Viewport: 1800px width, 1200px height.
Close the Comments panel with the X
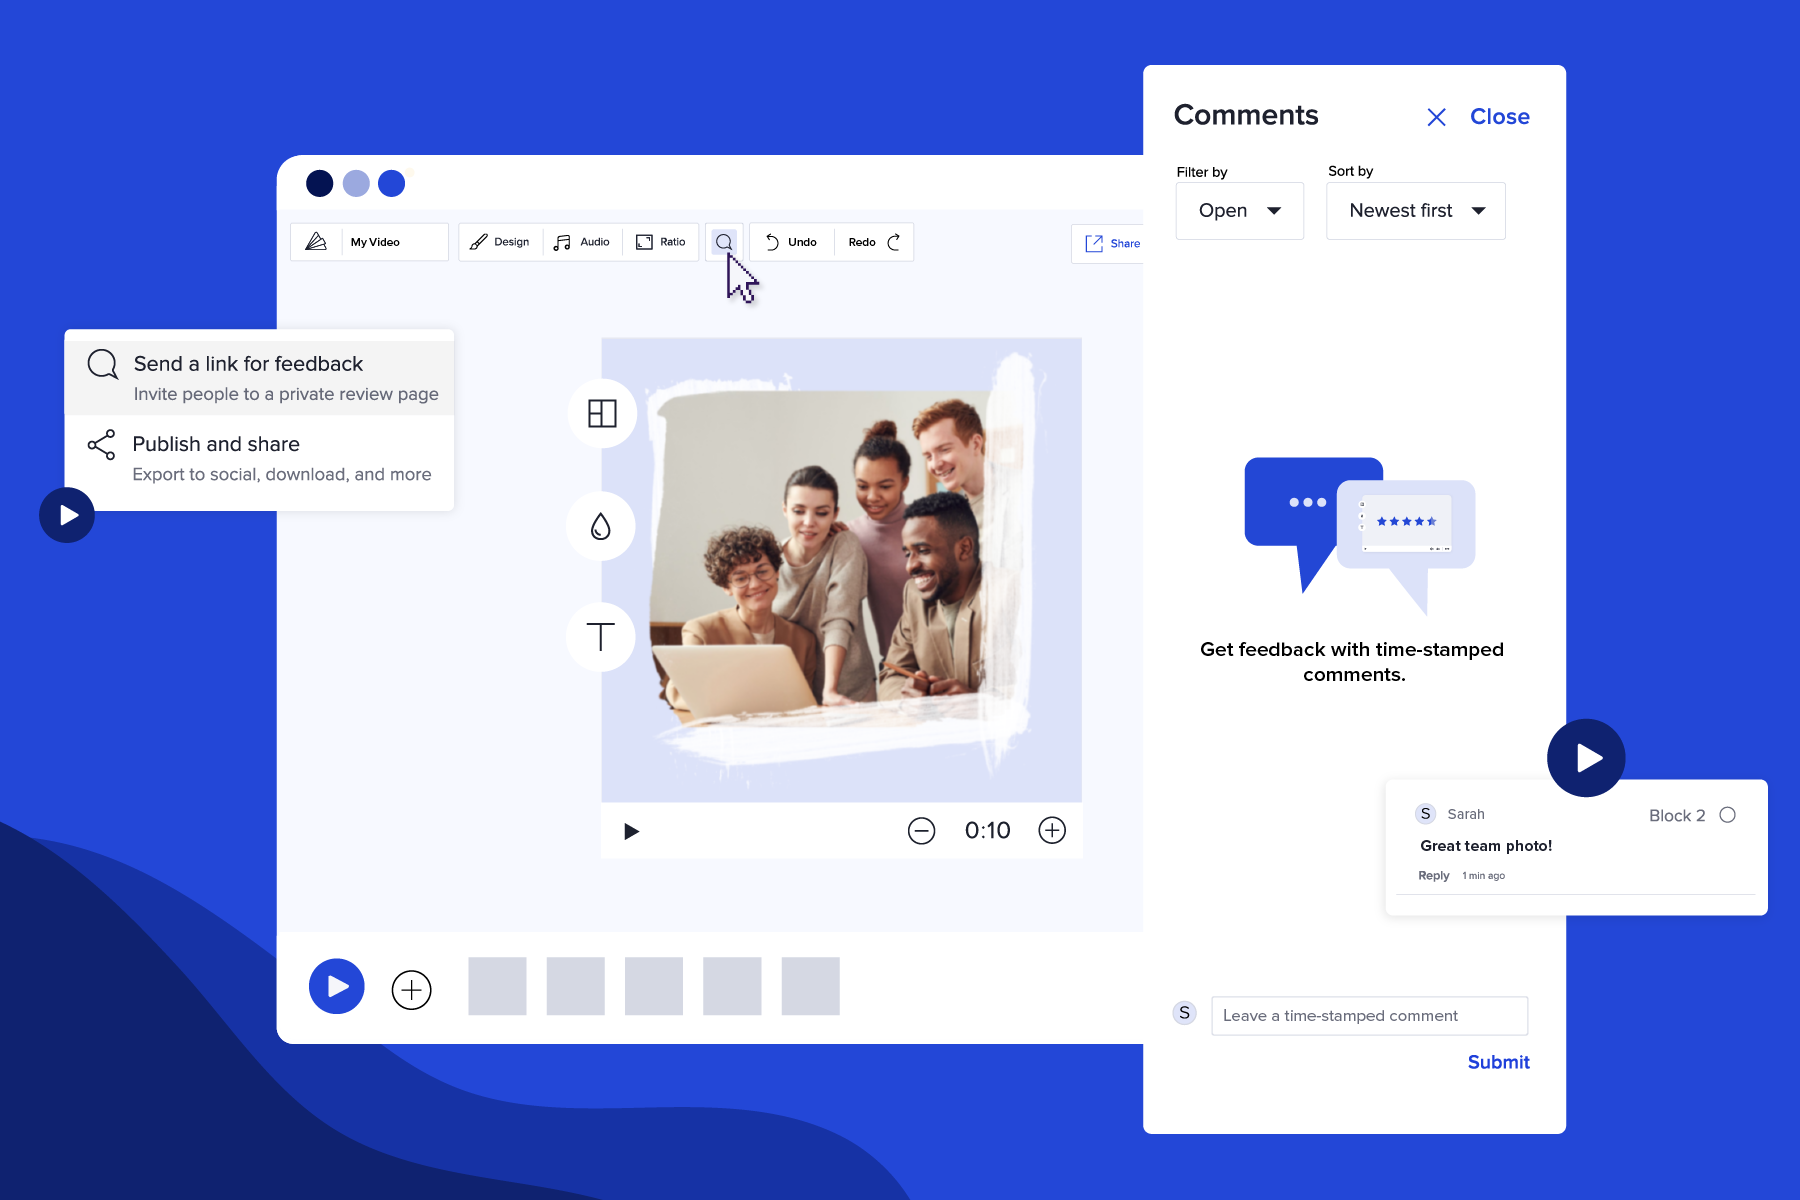tap(1436, 117)
